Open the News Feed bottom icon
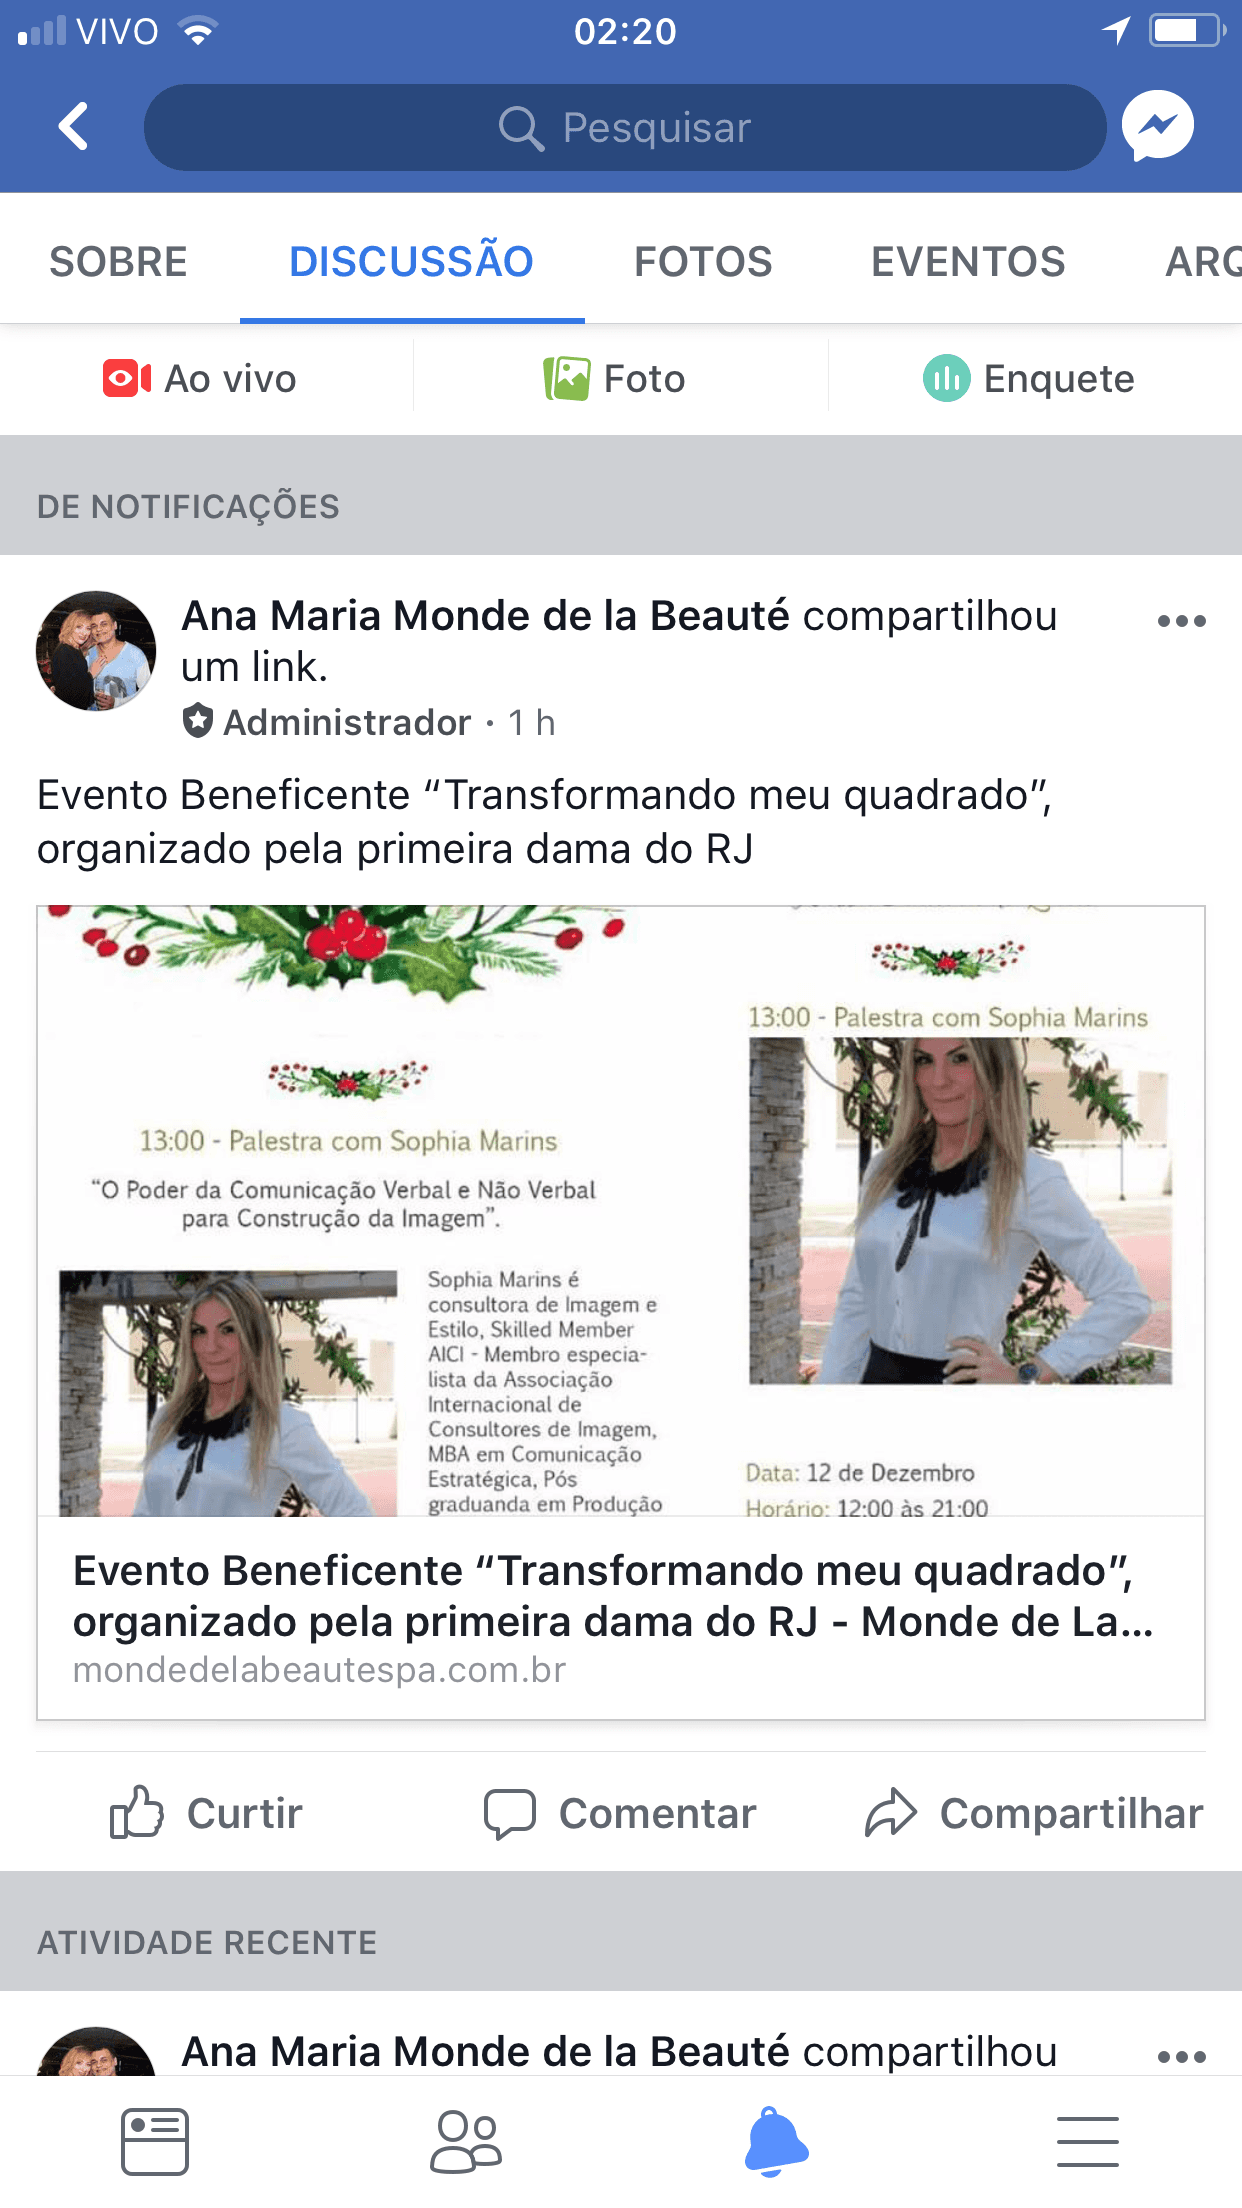The width and height of the screenshot is (1242, 2208). (x=155, y=2142)
